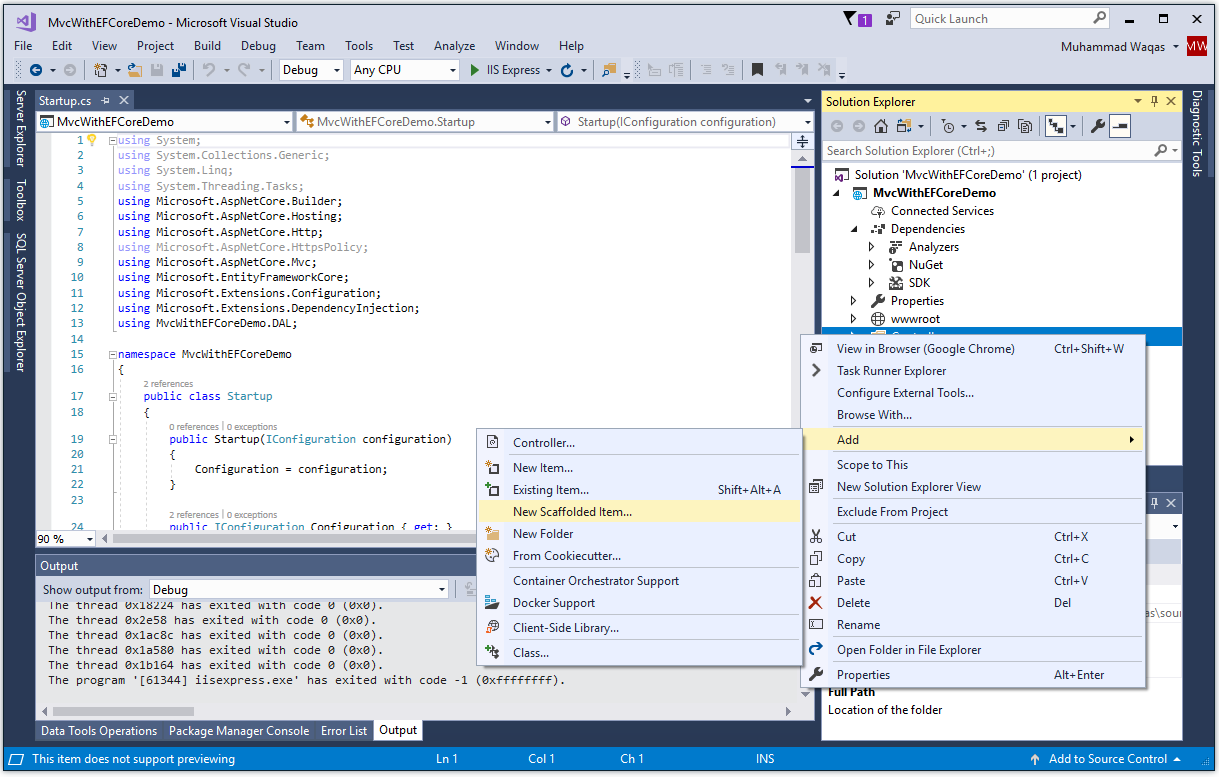Open the notifications flag icon
1219x777 pixels.
tap(851, 18)
